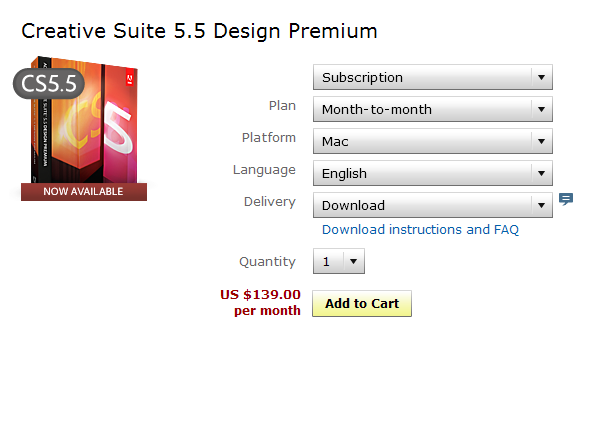Expand the Delivery dropdown showing Download
Viewport: 596px width, 428px height.
(433, 205)
